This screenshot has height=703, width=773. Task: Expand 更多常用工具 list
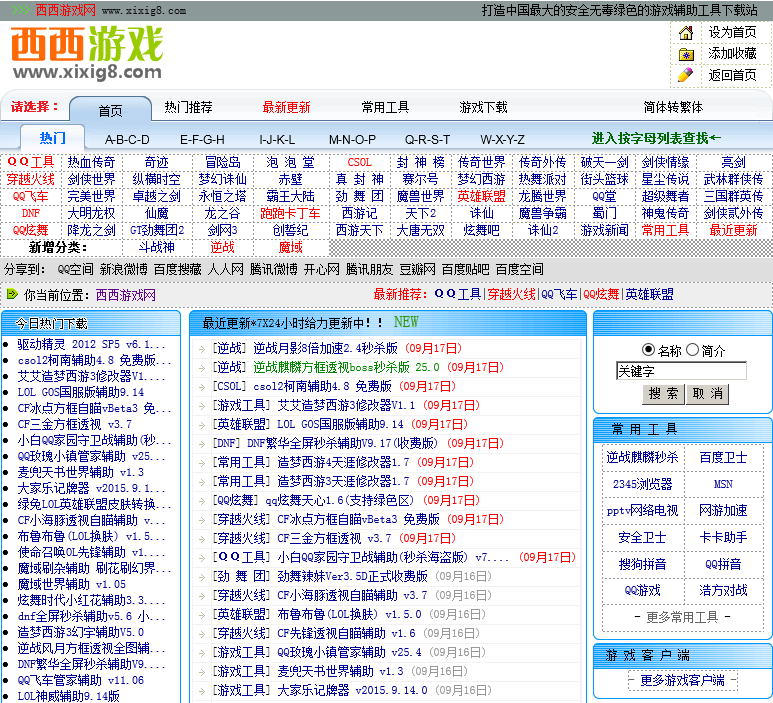point(682,617)
